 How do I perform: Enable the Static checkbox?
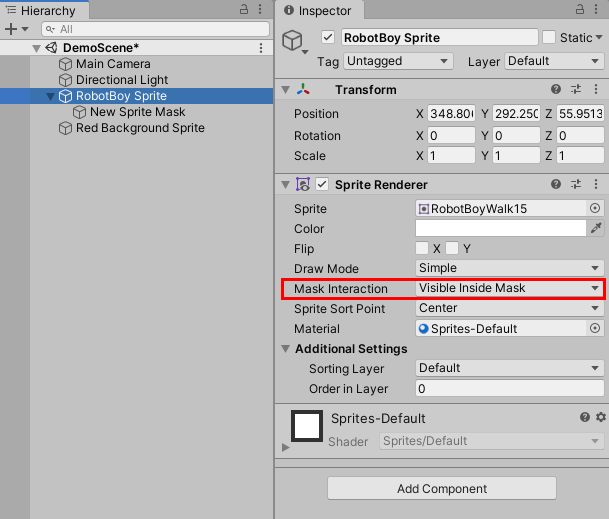(x=549, y=38)
